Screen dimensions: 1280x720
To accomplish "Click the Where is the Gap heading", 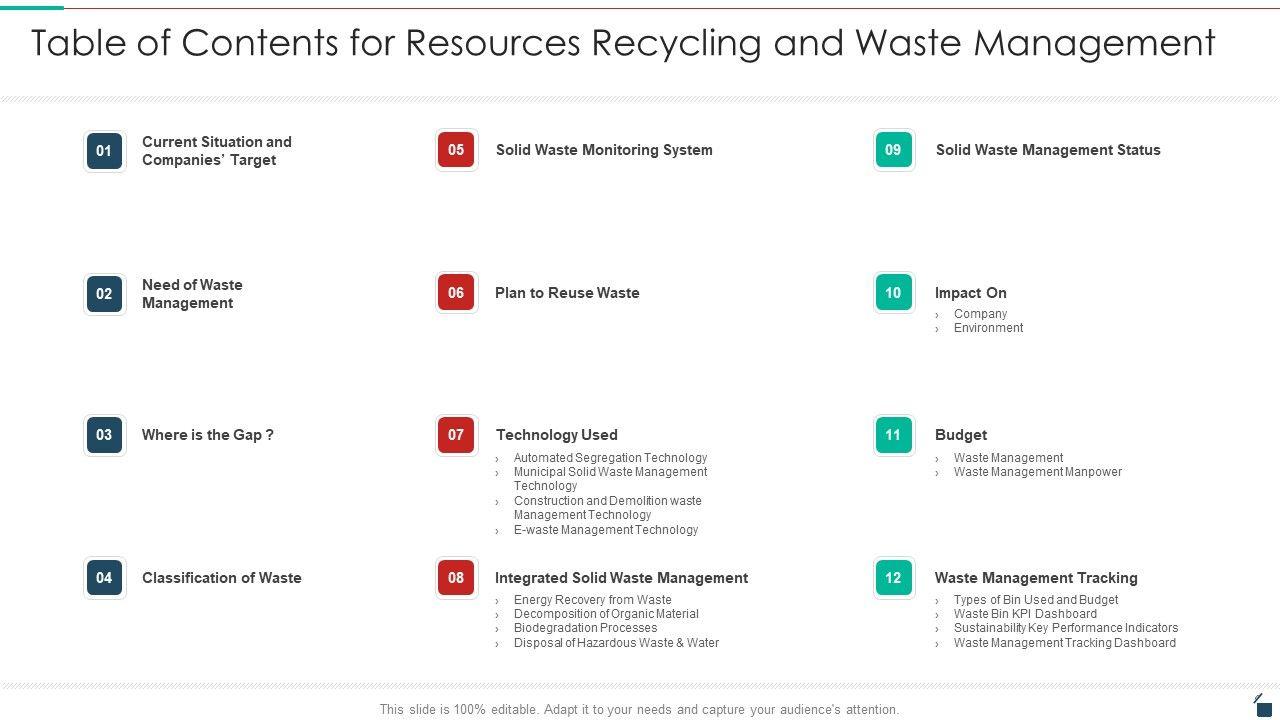I will coord(207,435).
